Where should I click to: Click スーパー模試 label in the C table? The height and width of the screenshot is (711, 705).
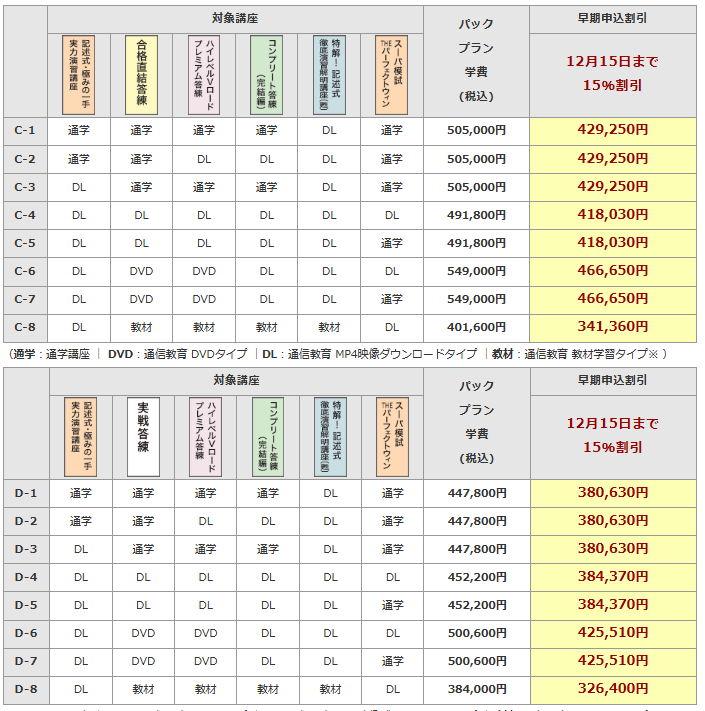pyautogui.click(x=392, y=75)
